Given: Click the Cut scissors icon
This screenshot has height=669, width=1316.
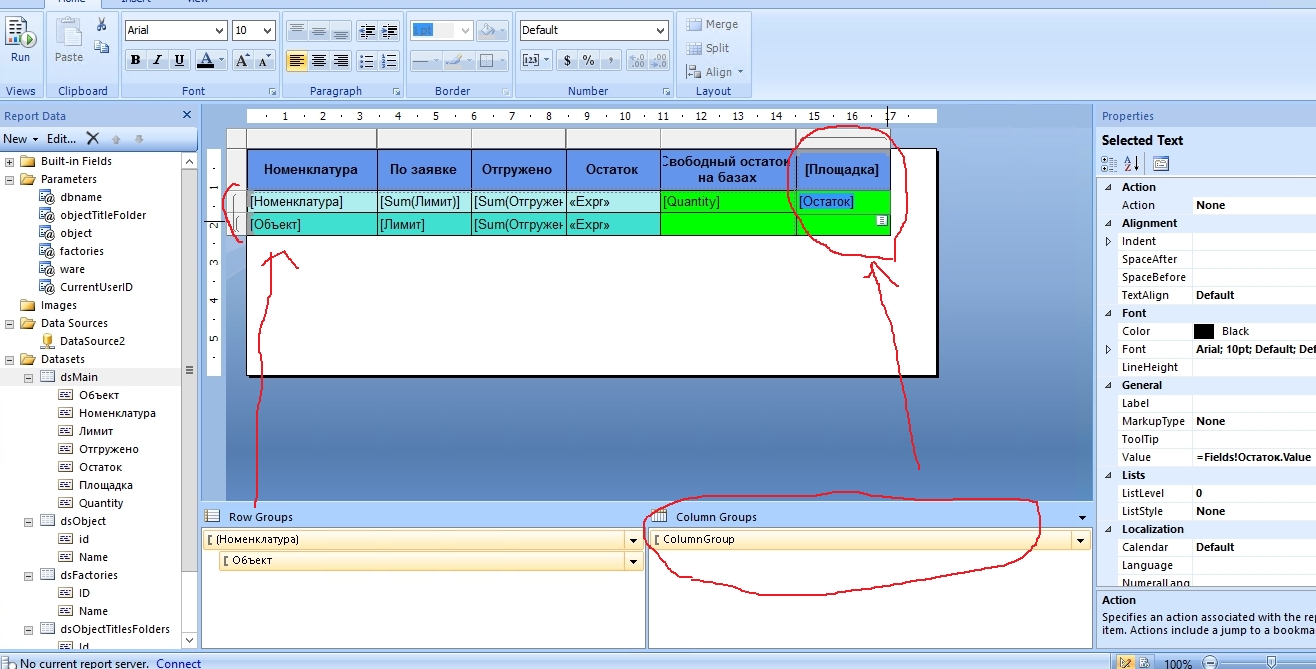Looking at the screenshot, I should (x=101, y=24).
